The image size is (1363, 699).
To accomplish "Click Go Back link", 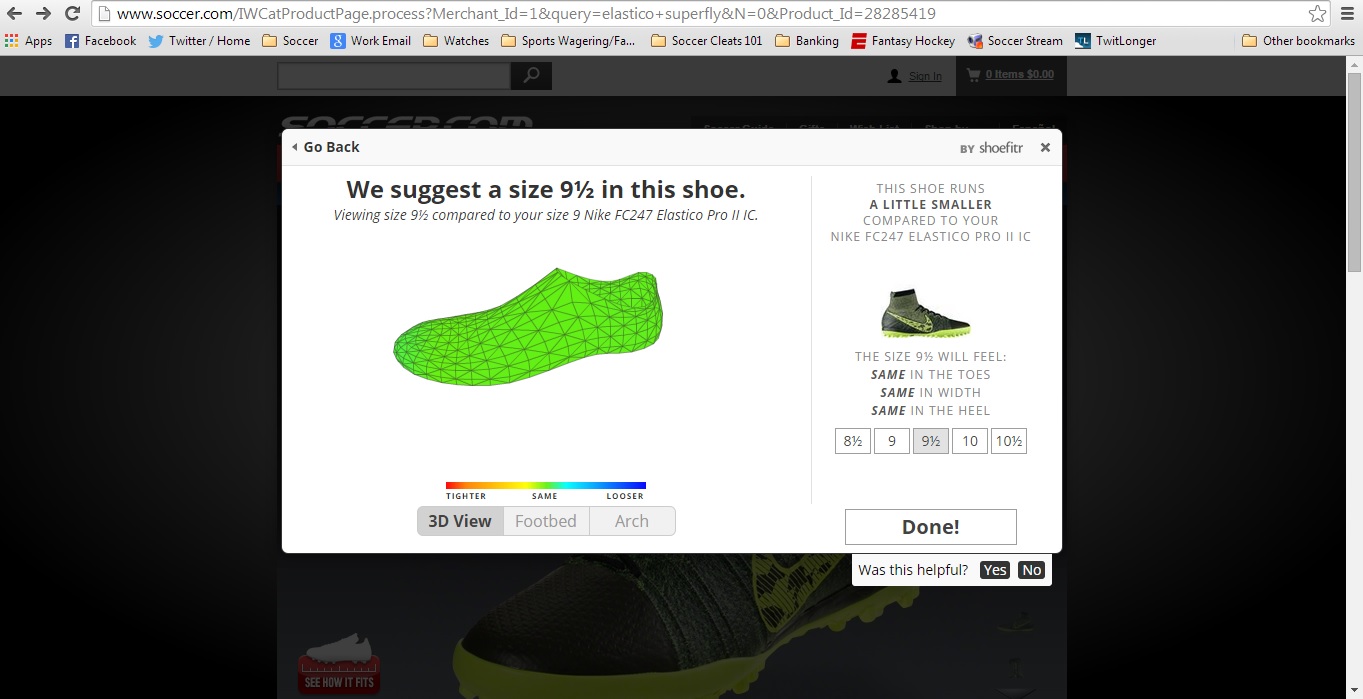I will [326, 147].
